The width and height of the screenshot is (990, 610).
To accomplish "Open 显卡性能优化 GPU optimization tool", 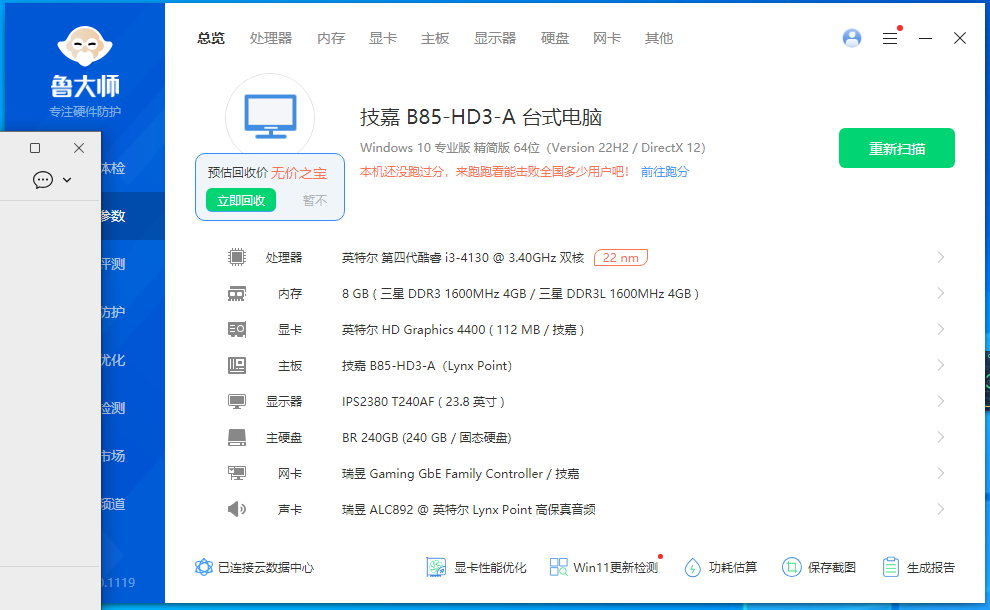I will [476, 567].
